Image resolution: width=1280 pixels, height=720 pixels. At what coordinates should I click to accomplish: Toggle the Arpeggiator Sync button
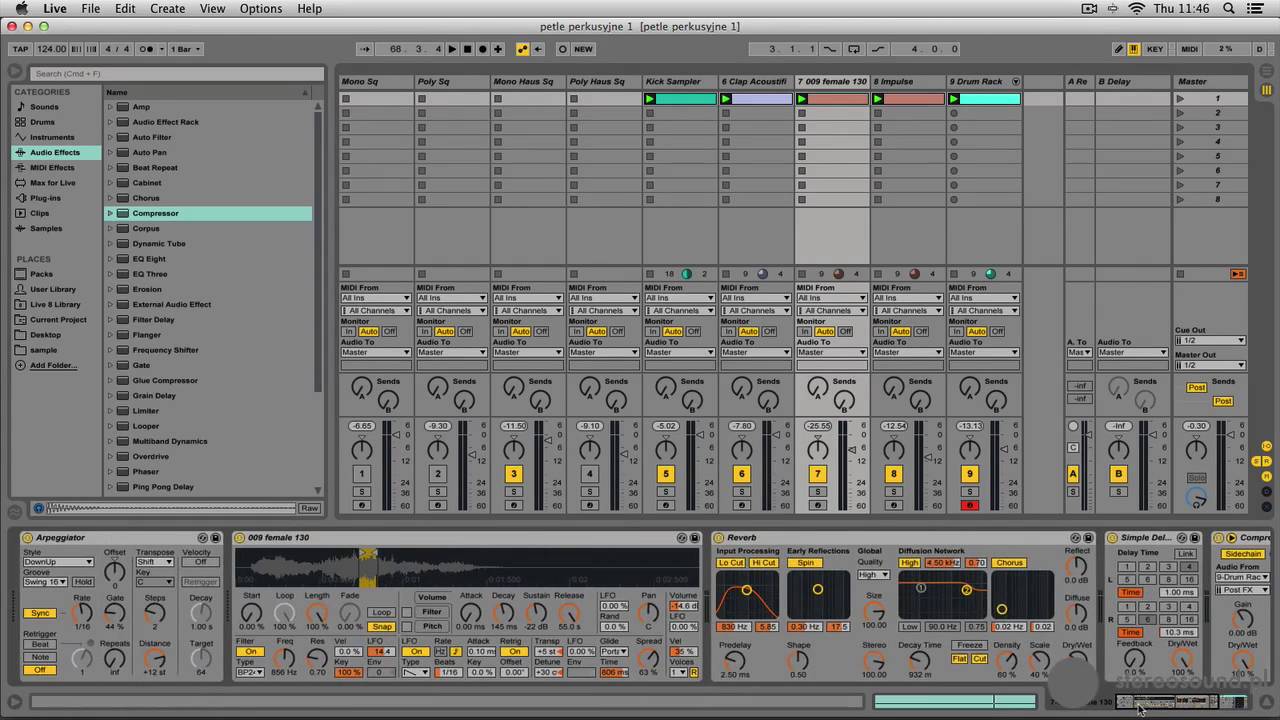[40, 613]
